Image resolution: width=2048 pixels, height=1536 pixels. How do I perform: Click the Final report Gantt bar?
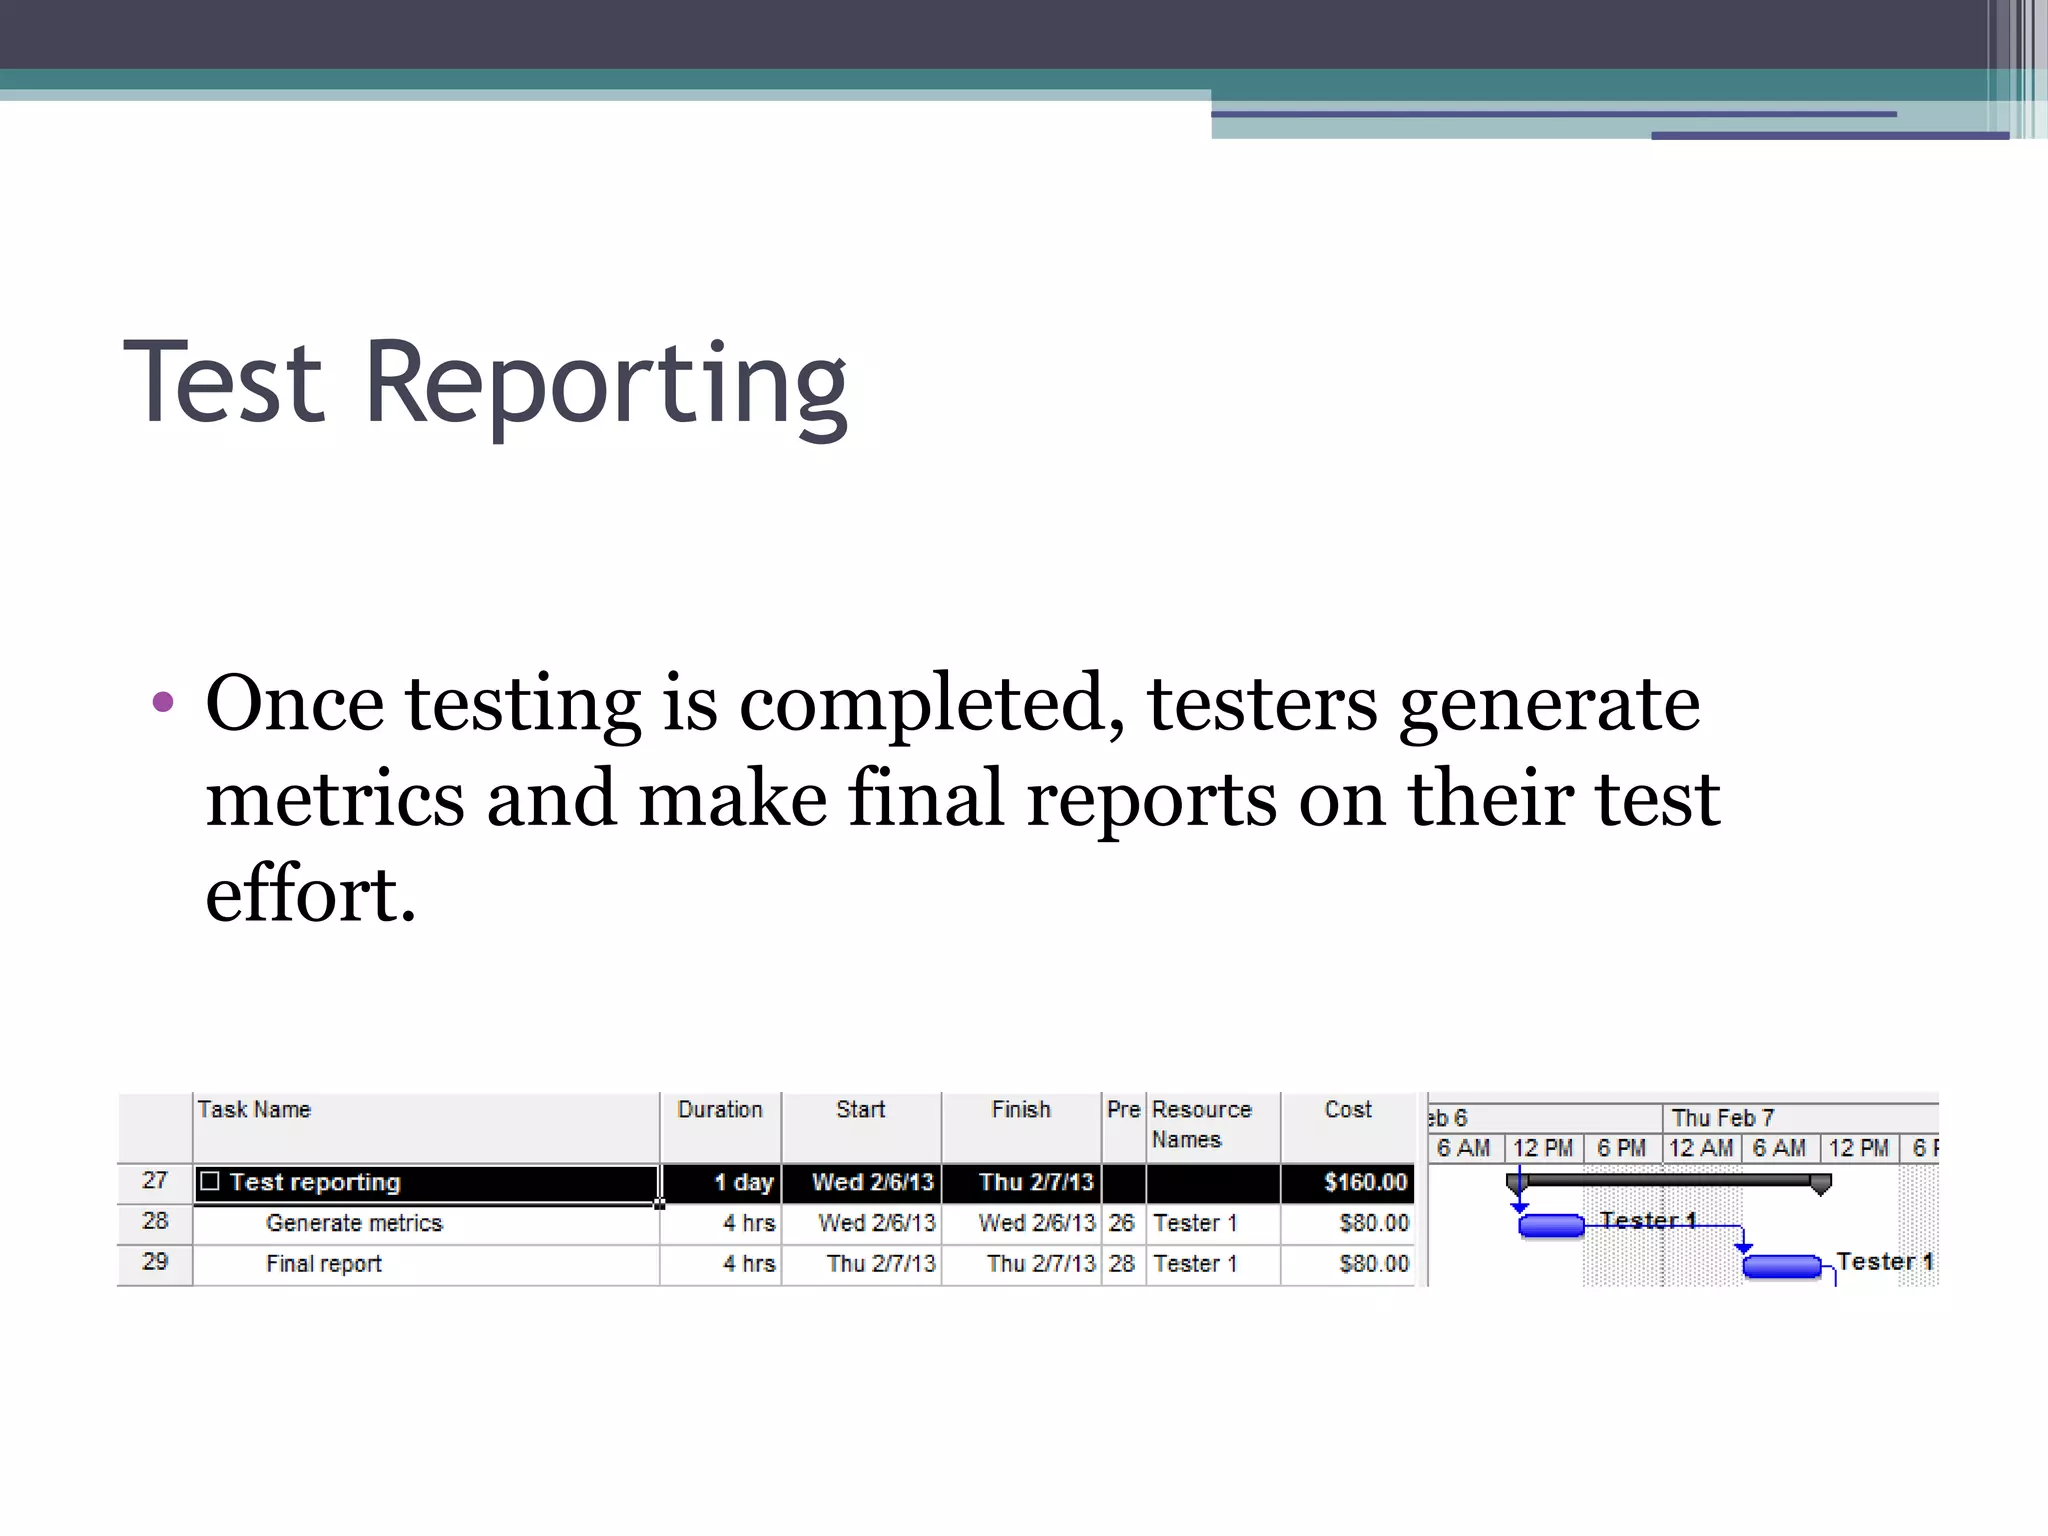(x=1782, y=1266)
